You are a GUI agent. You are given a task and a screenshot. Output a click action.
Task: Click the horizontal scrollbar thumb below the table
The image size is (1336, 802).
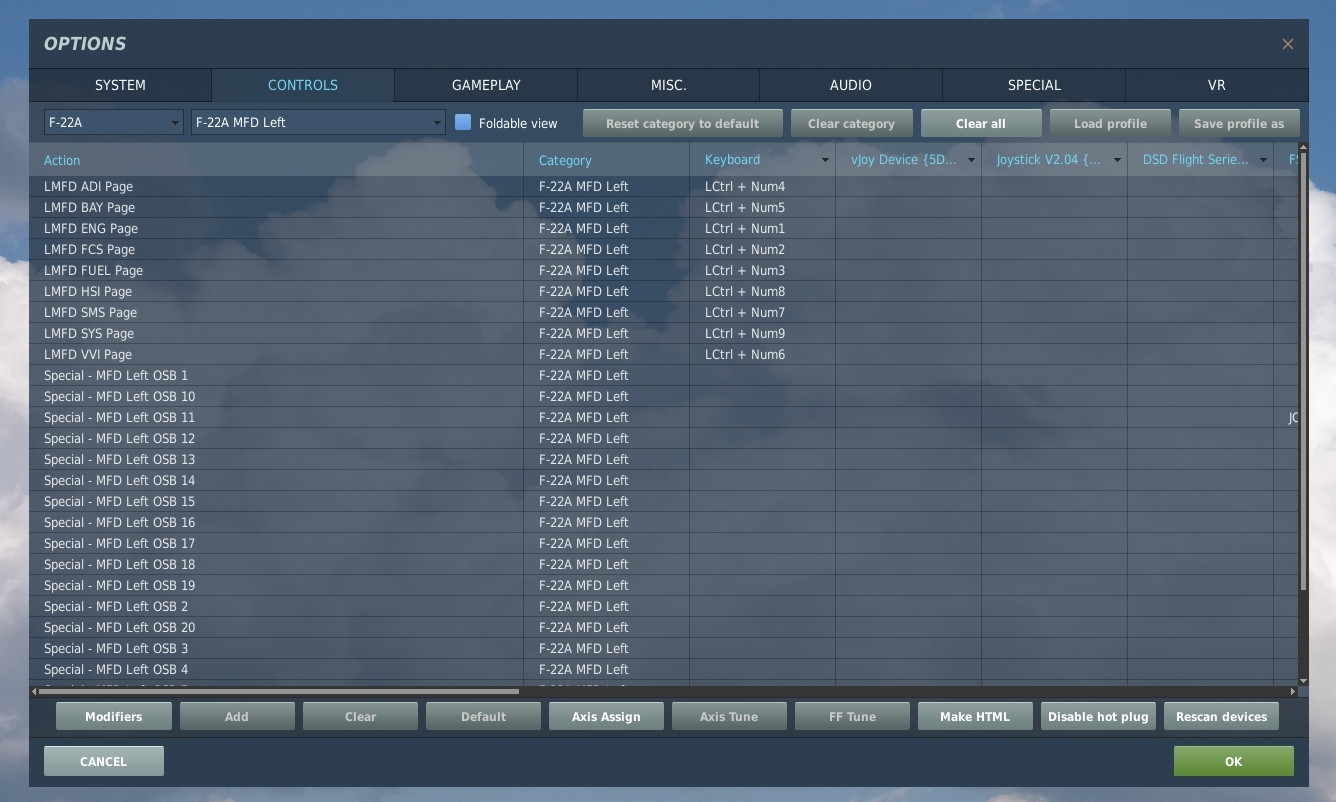tap(279, 691)
